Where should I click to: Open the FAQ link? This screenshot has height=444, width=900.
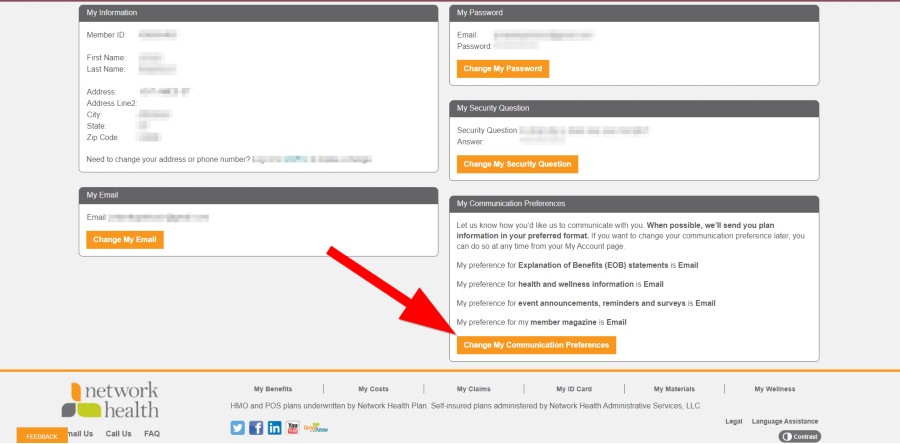click(x=152, y=434)
